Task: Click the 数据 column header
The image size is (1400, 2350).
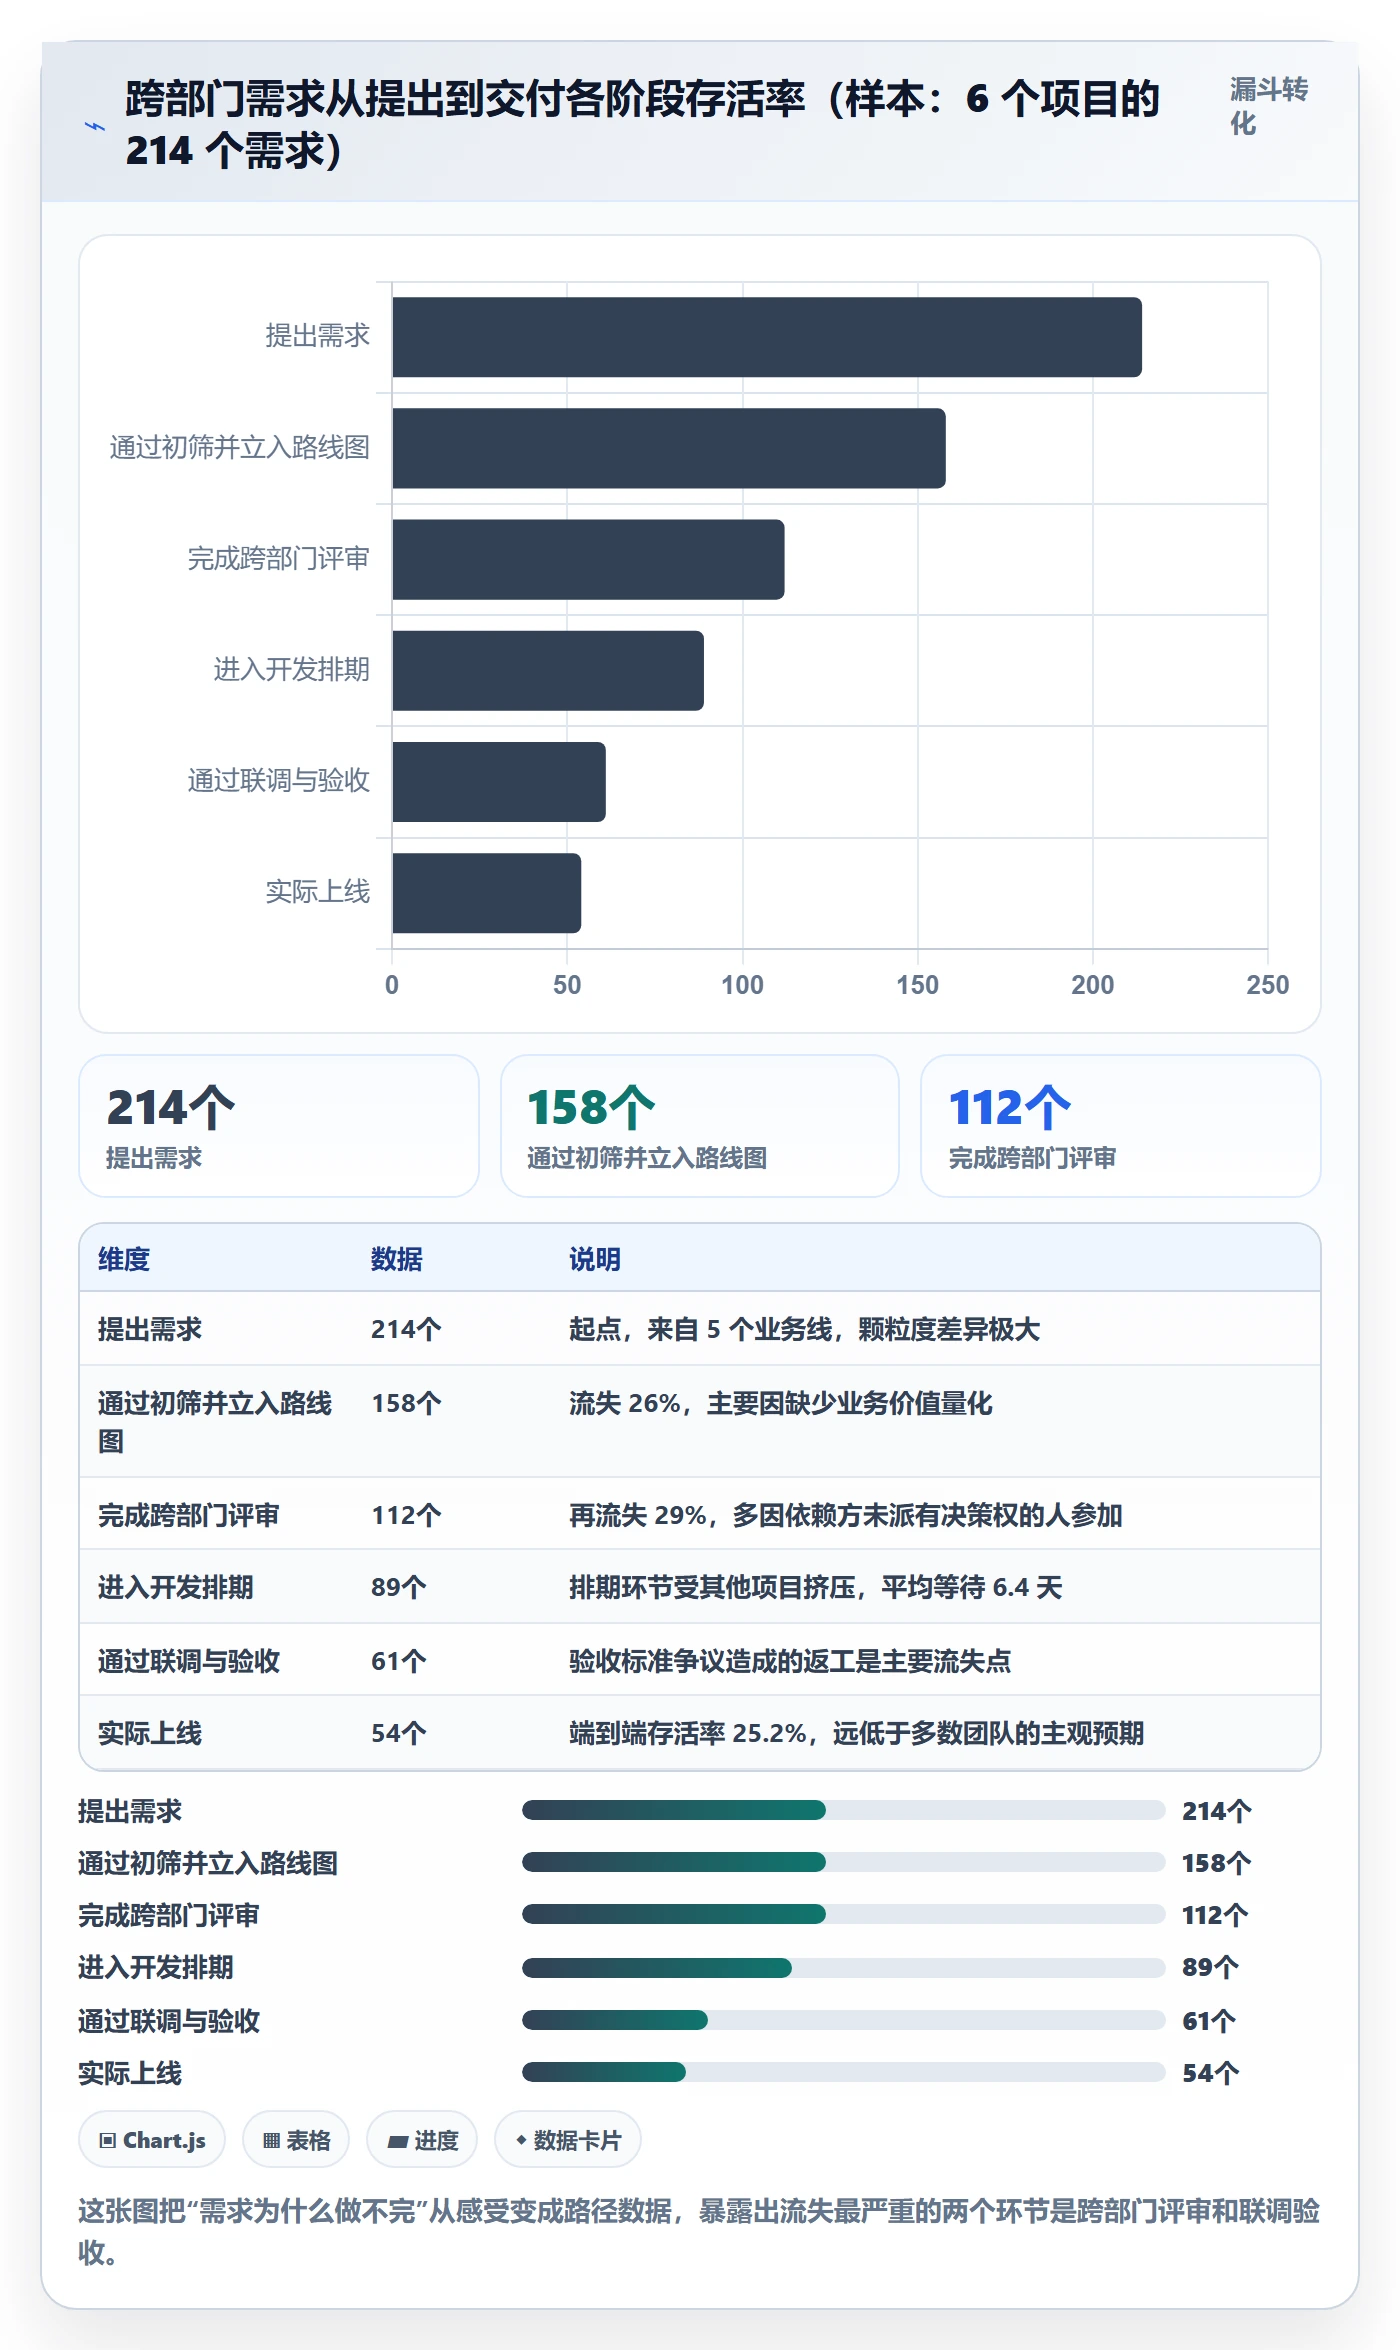Action: [x=397, y=1259]
